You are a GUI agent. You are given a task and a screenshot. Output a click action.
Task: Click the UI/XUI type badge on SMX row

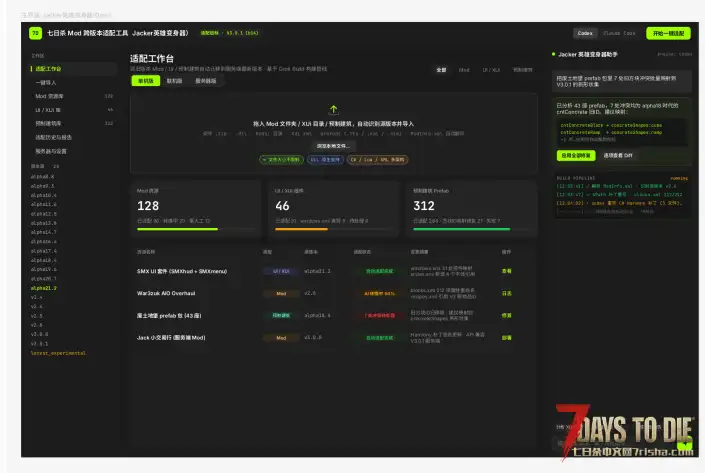point(281,271)
